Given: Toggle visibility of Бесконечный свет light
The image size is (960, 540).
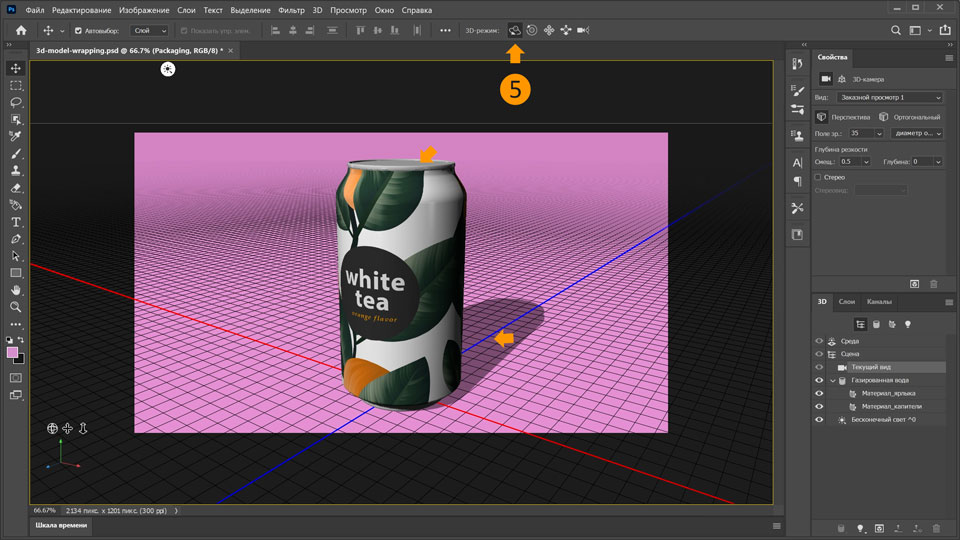Looking at the screenshot, I should 819,420.
